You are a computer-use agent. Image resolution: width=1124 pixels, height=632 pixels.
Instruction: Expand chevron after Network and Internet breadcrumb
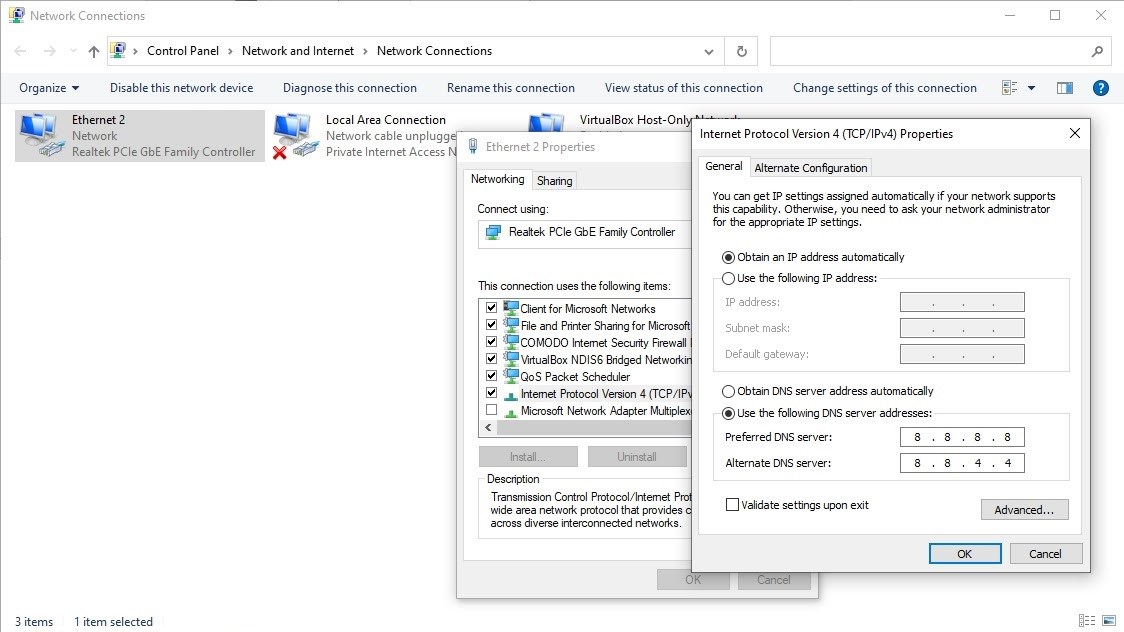365,51
